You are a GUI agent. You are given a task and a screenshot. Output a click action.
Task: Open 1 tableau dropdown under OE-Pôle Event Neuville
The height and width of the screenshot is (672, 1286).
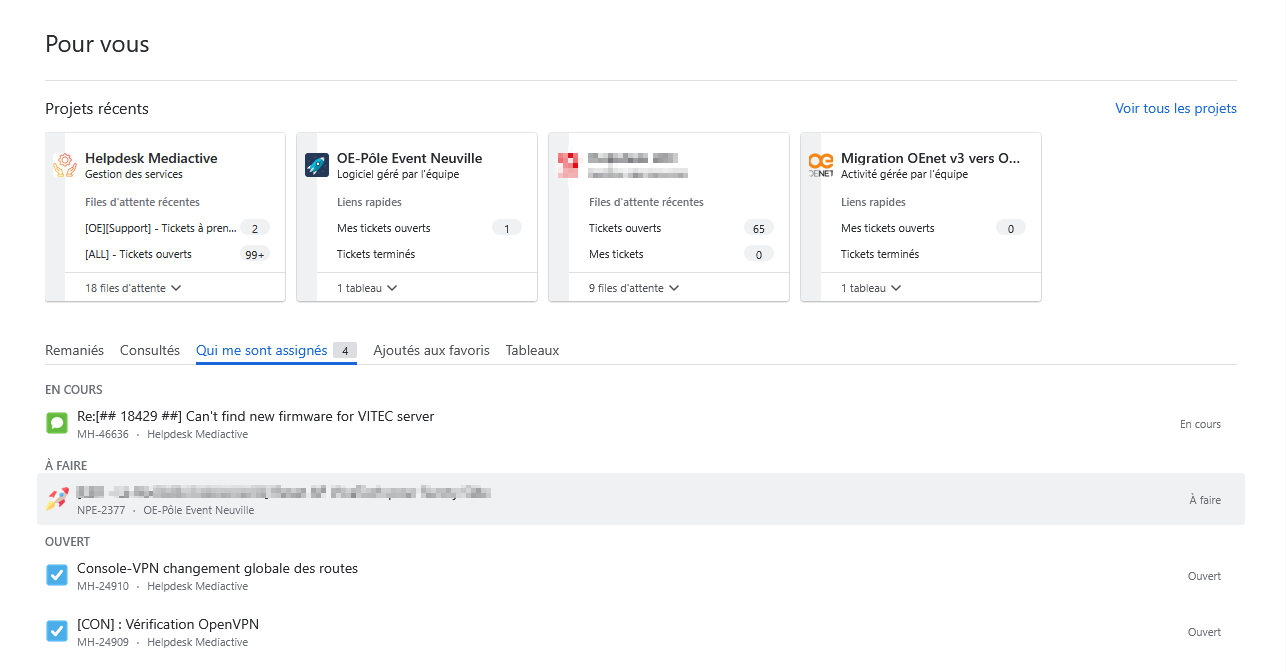pos(367,288)
